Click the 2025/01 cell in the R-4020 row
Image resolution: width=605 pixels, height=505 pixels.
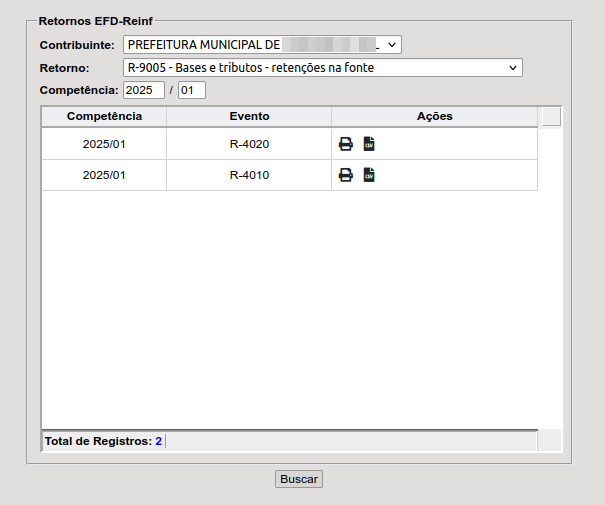[104, 144]
